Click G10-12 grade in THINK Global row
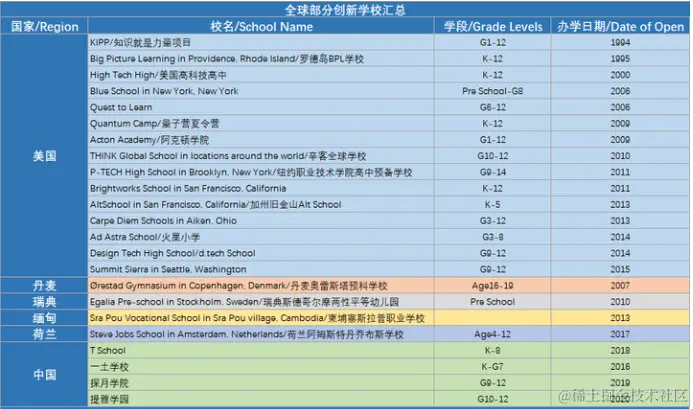Viewport: 693px width, 409px height. [x=493, y=156]
